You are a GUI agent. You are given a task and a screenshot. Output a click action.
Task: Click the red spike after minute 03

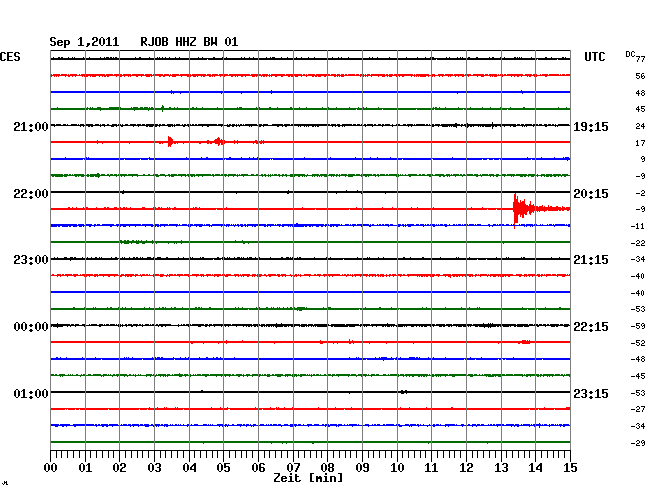click(170, 142)
